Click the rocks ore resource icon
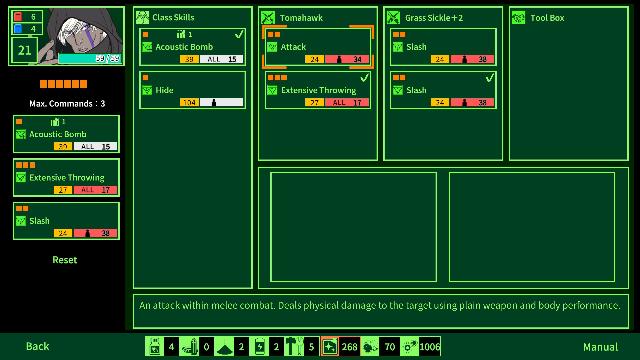Image resolution: width=640 pixels, height=360 pixels. (369, 347)
